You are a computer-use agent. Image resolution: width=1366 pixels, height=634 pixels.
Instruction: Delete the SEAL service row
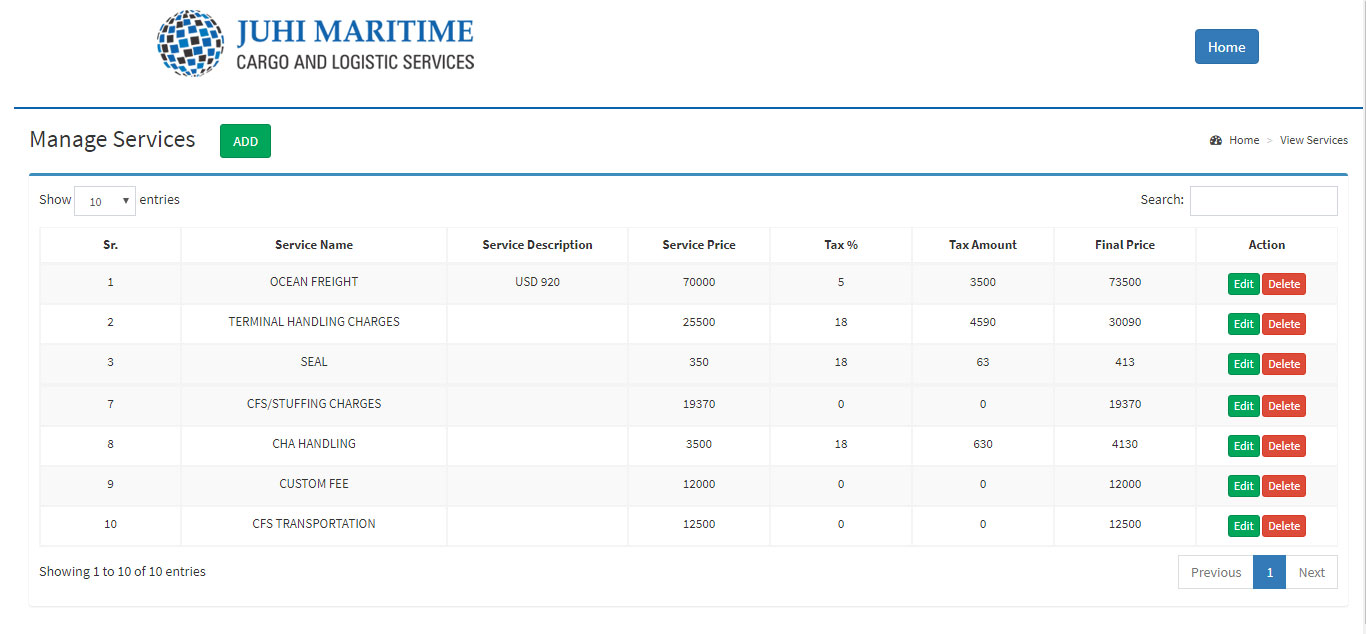pos(1284,364)
